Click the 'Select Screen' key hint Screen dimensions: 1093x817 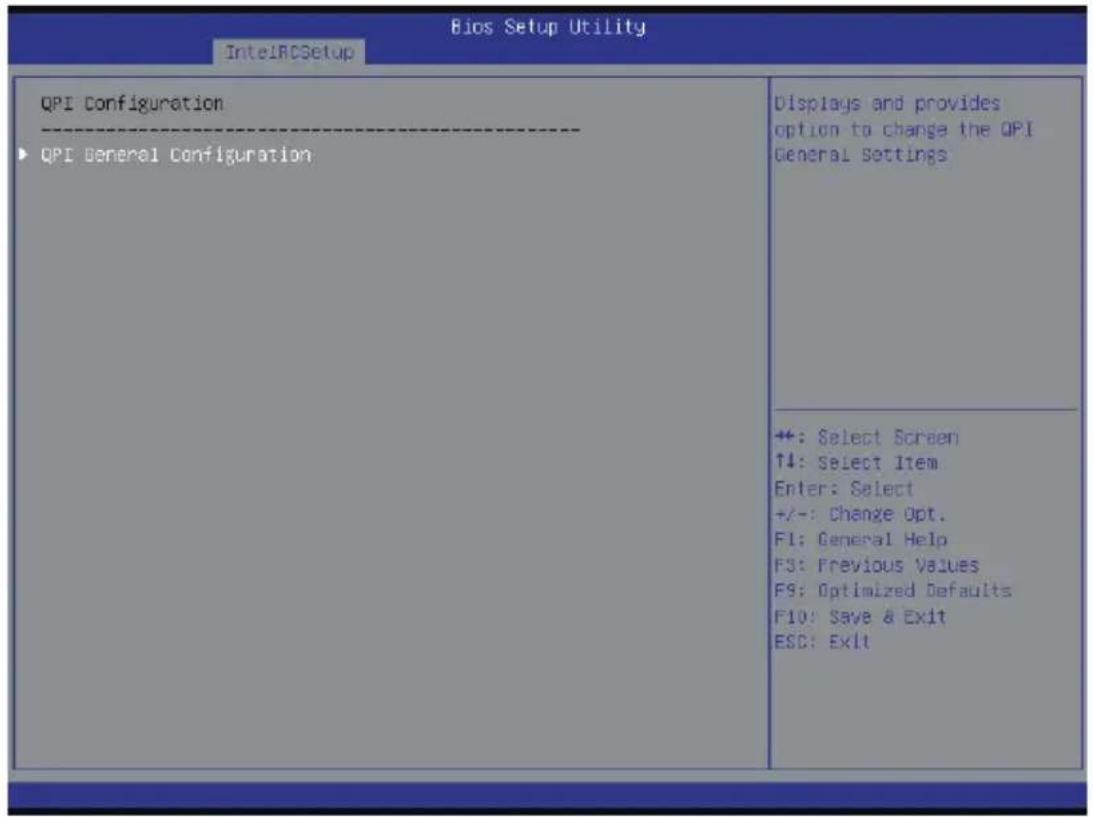(x=866, y=437)
